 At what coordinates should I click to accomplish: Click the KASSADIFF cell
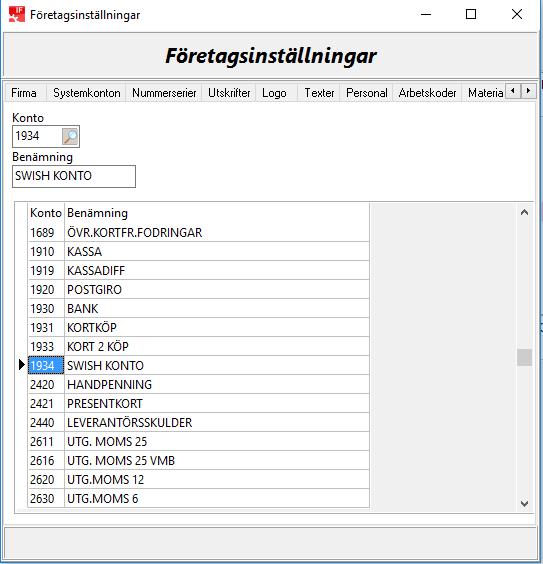217,270
